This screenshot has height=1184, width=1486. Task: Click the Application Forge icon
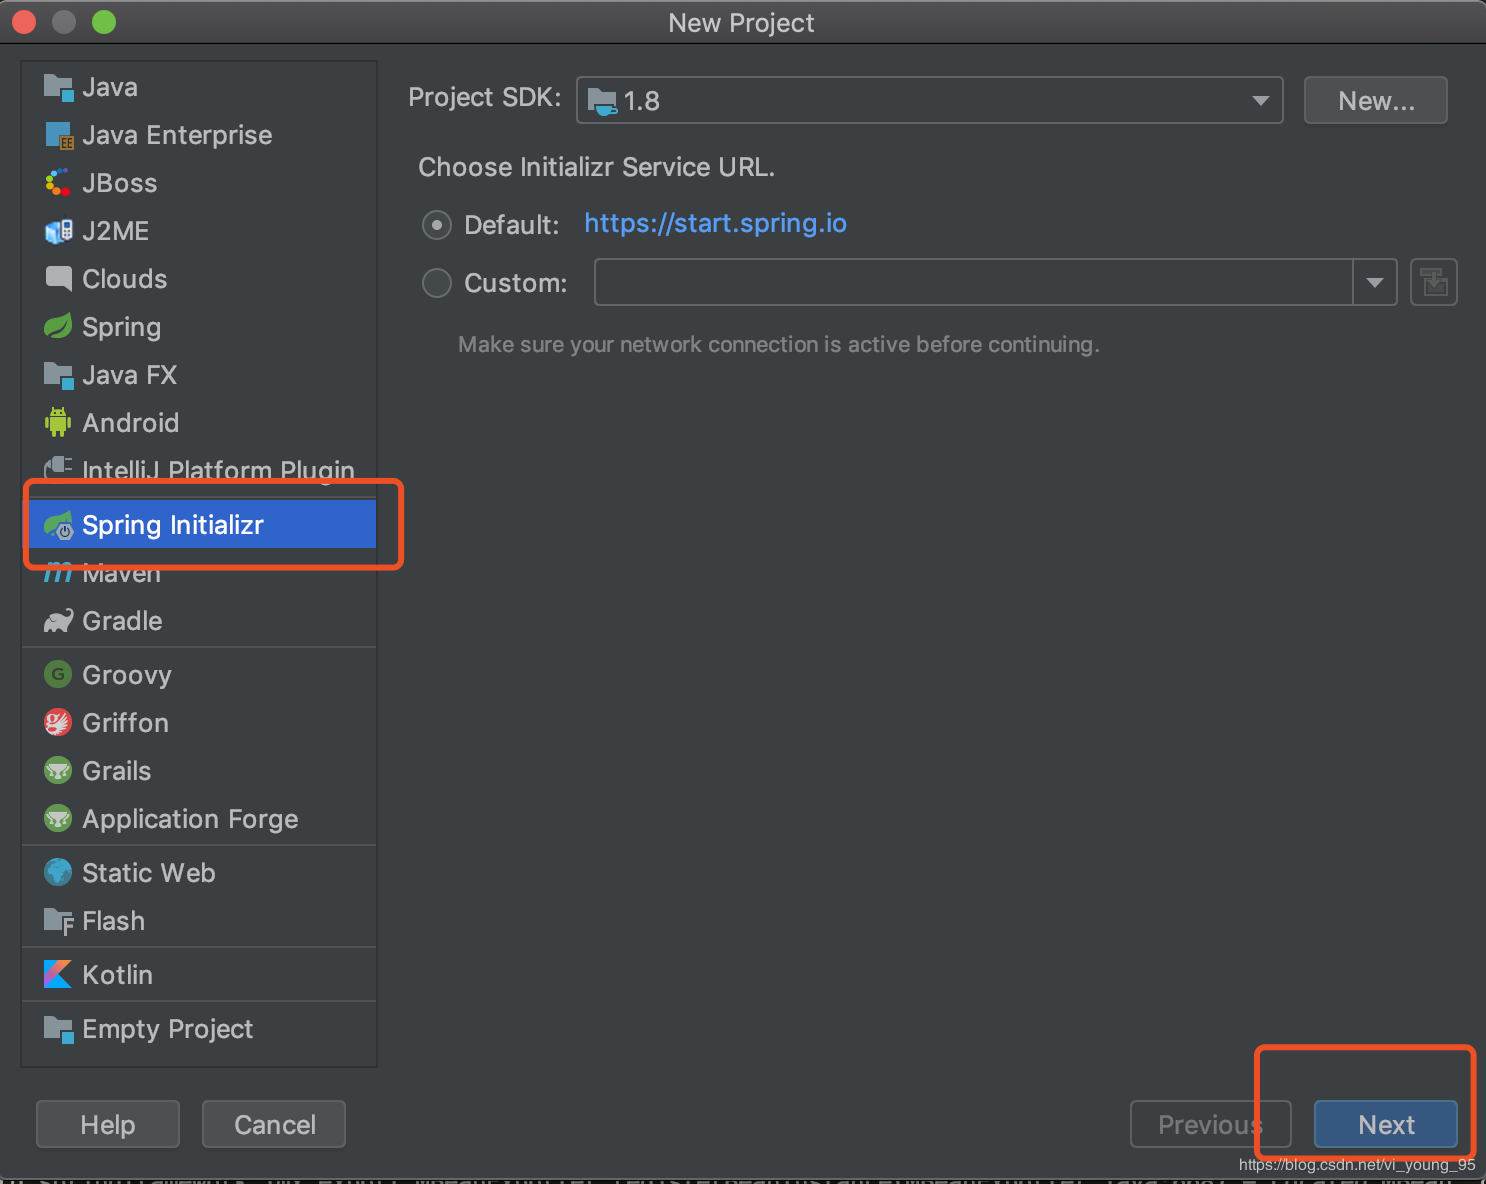(58, 819)
